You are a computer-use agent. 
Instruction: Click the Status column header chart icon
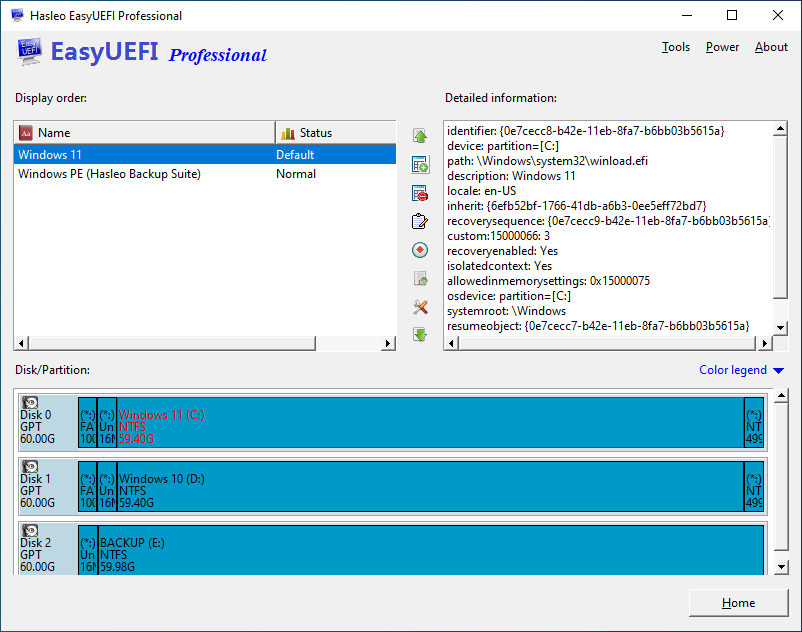coord(288,133)
